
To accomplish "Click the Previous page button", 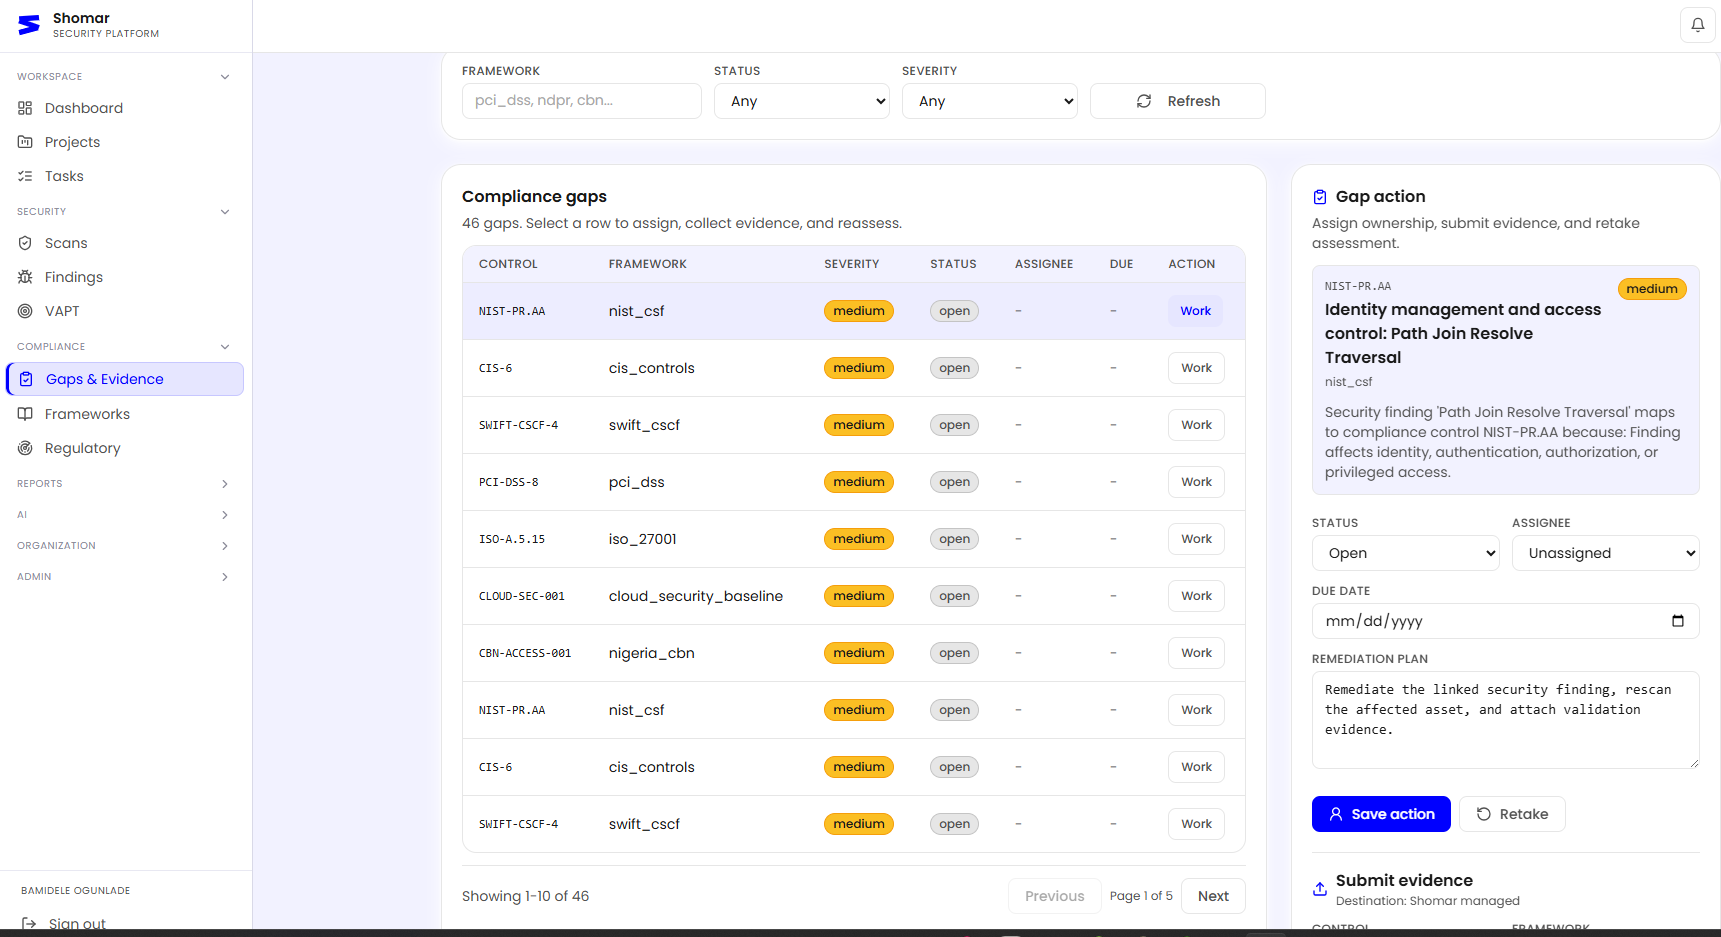I will coord(1054,896).
